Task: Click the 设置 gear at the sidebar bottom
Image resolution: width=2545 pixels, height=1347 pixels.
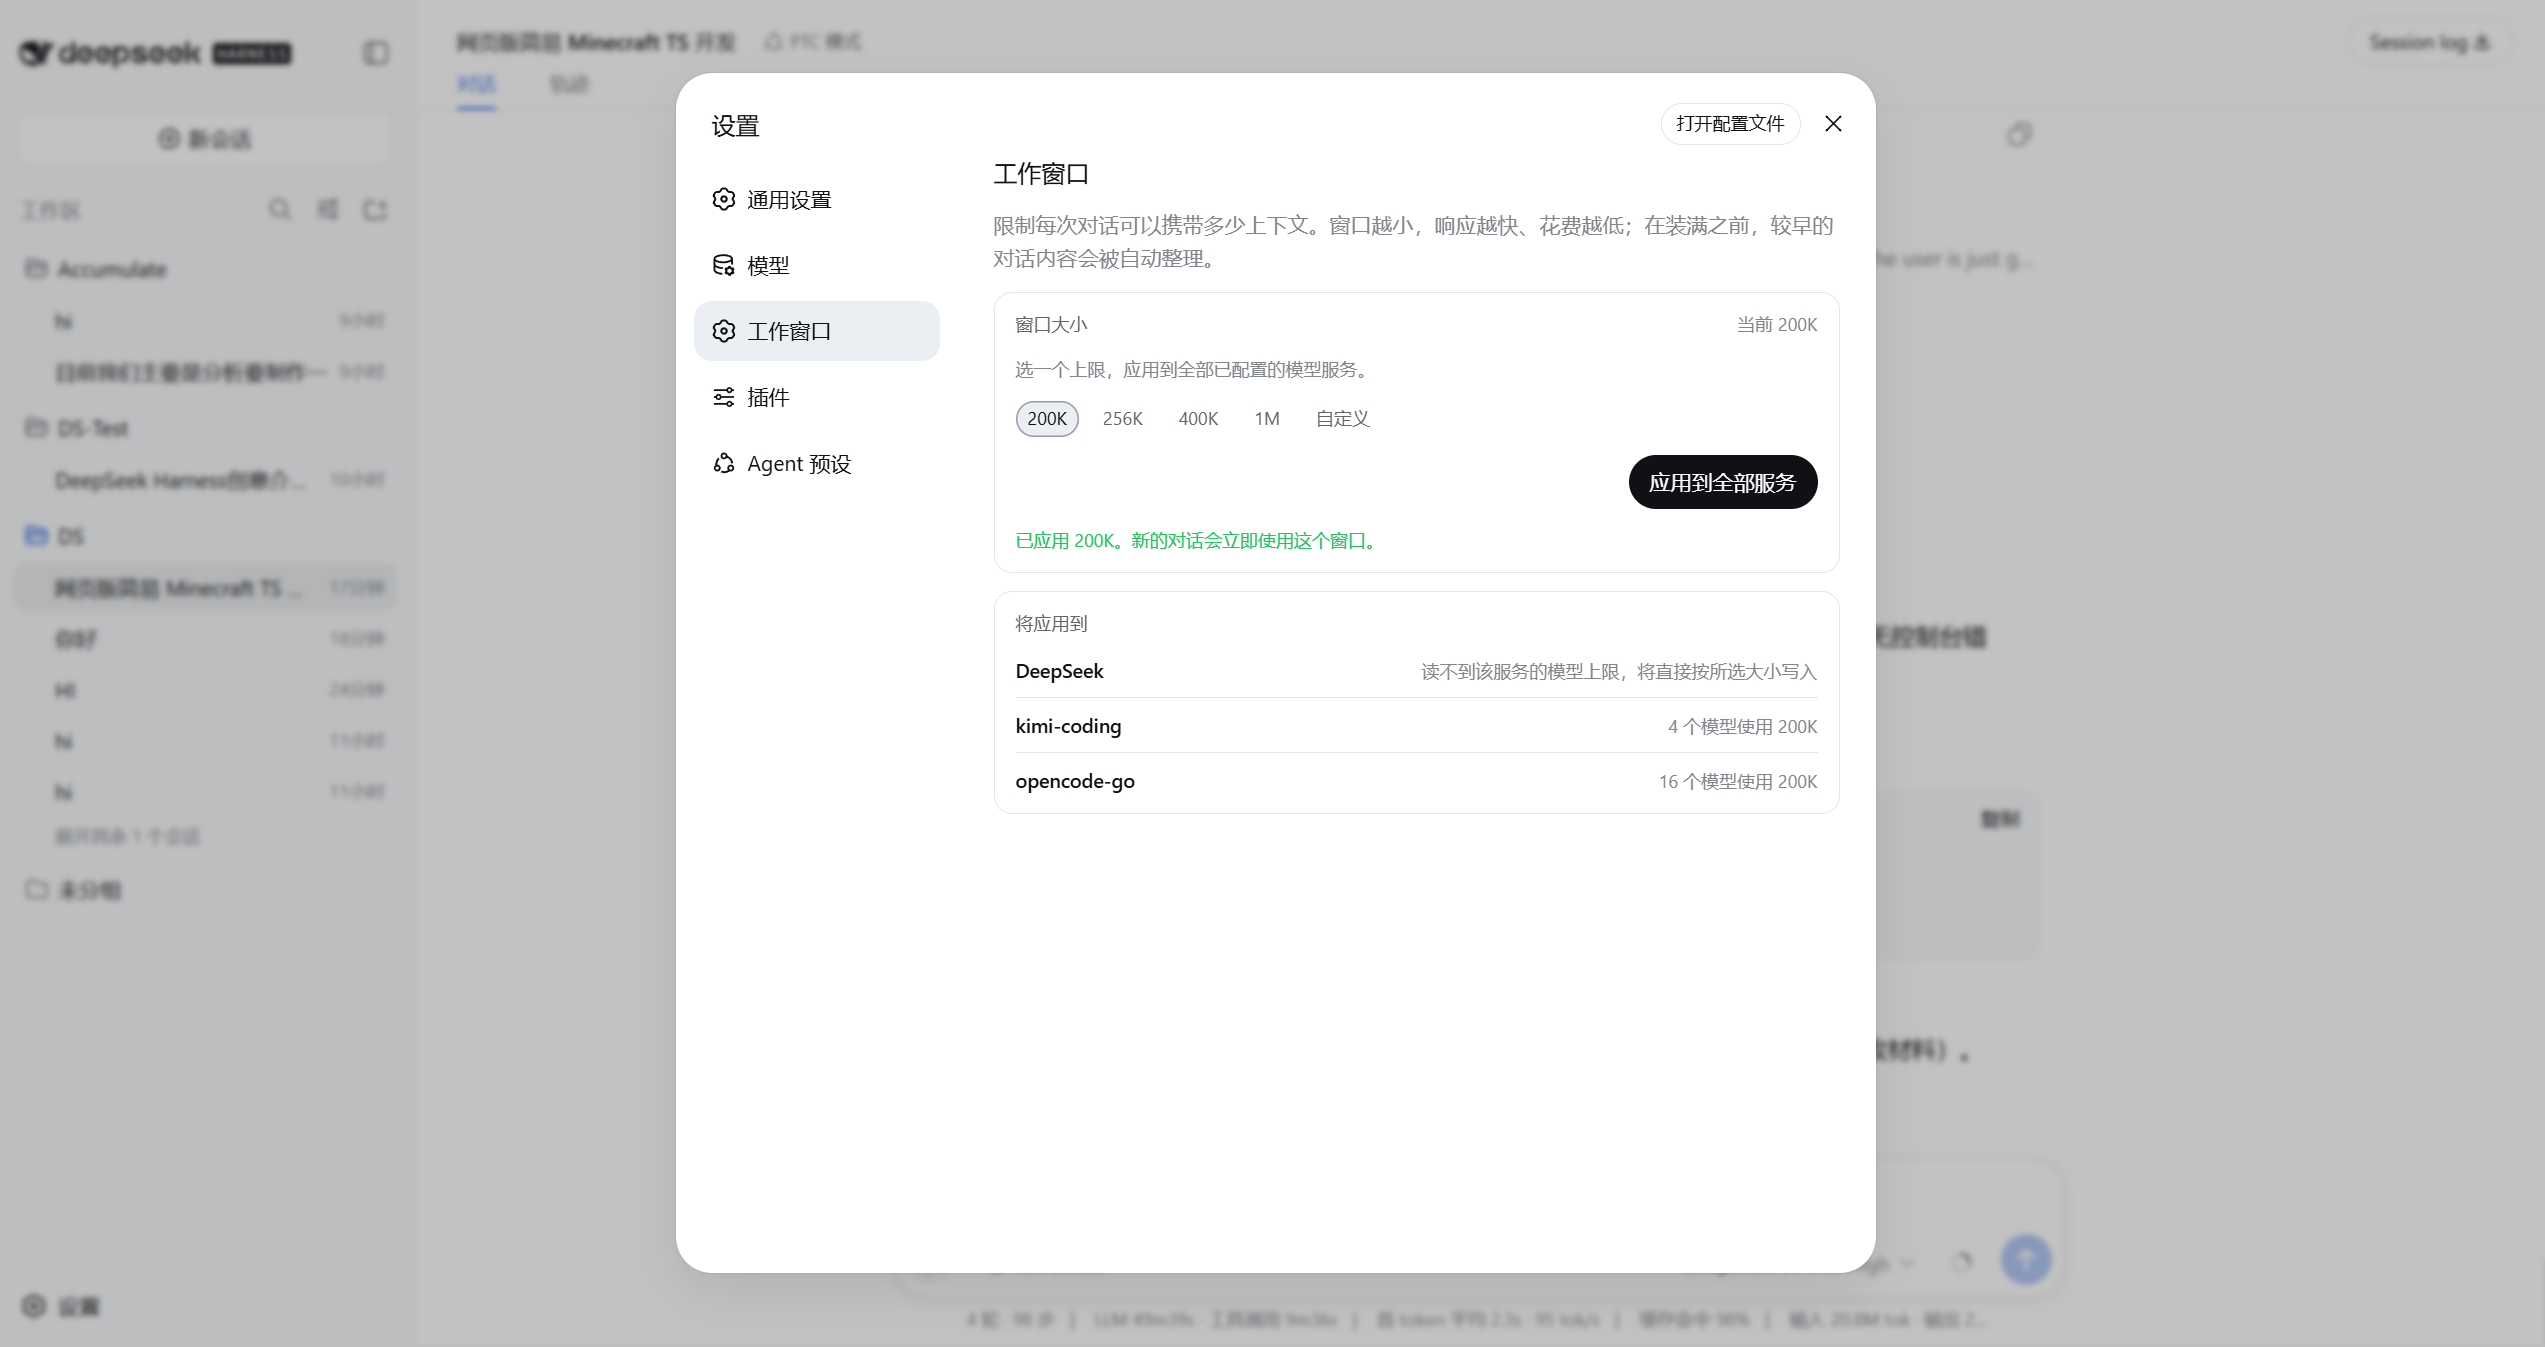Action: pyautogui.click(x=60, y=1306)
